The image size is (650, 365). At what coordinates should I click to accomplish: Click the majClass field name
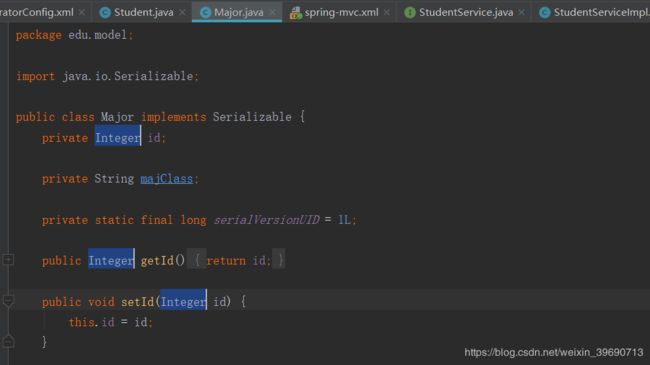[x=167, y=179]
